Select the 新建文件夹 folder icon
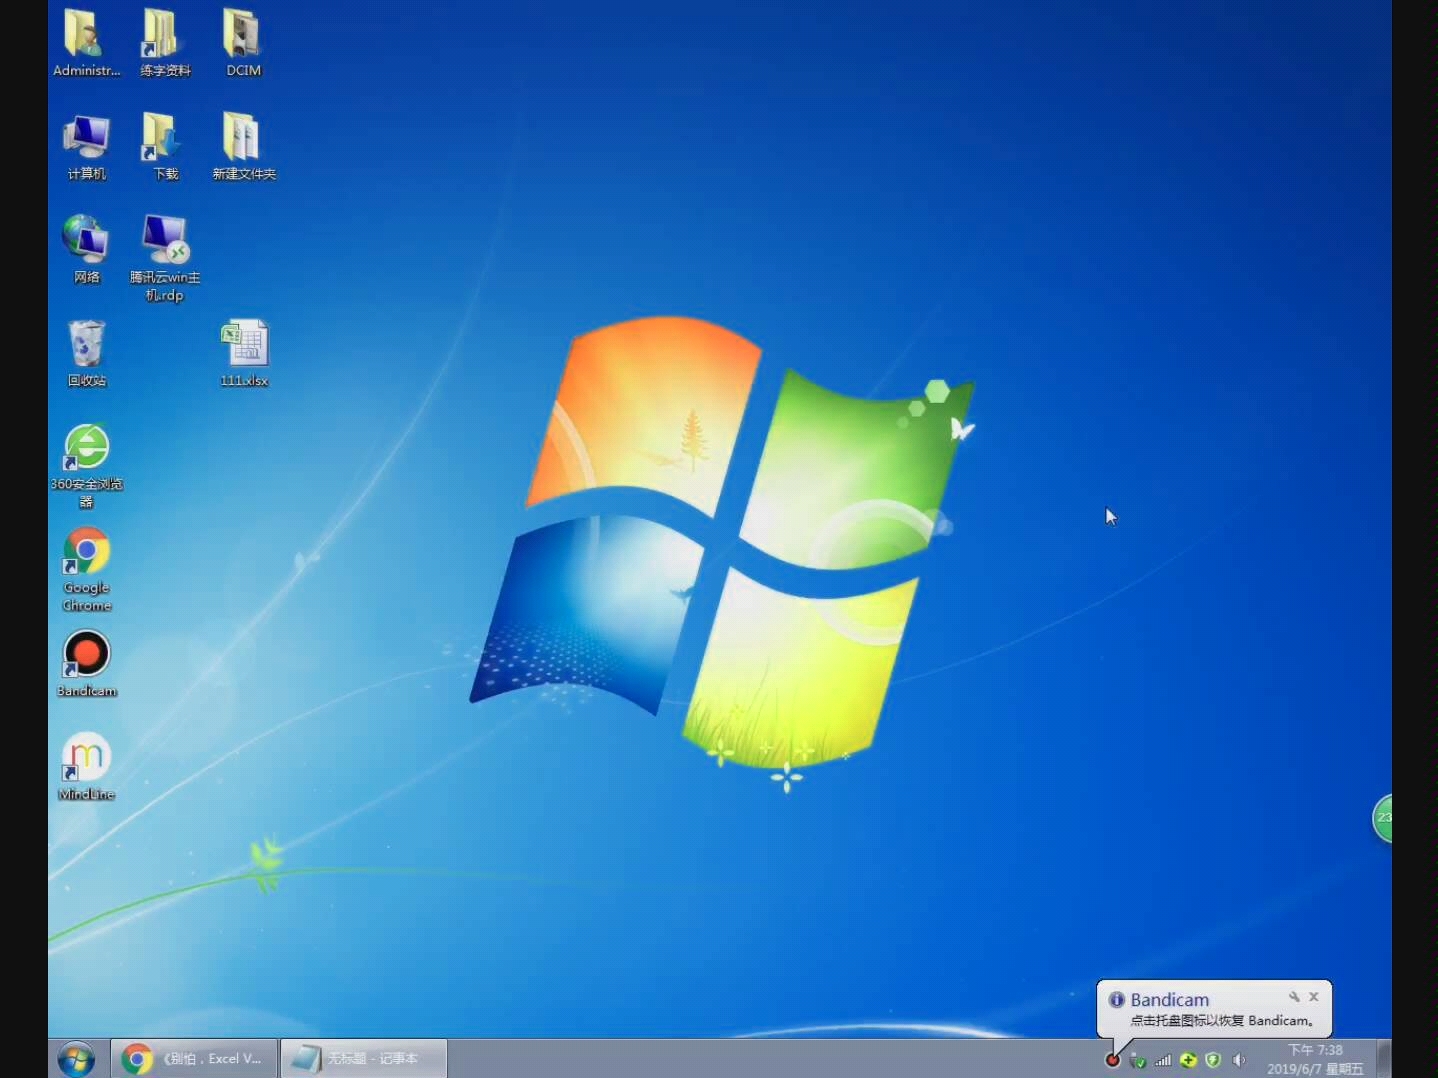Screen dimensions: 1438x1078 click(243, 146)
